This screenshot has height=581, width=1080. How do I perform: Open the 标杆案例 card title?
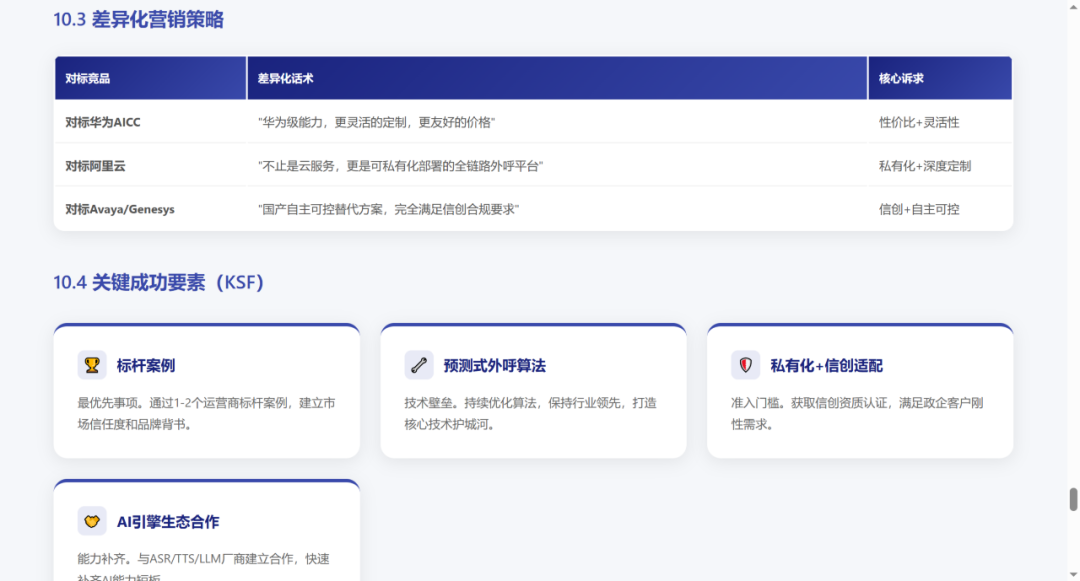(x=146, y=365)
